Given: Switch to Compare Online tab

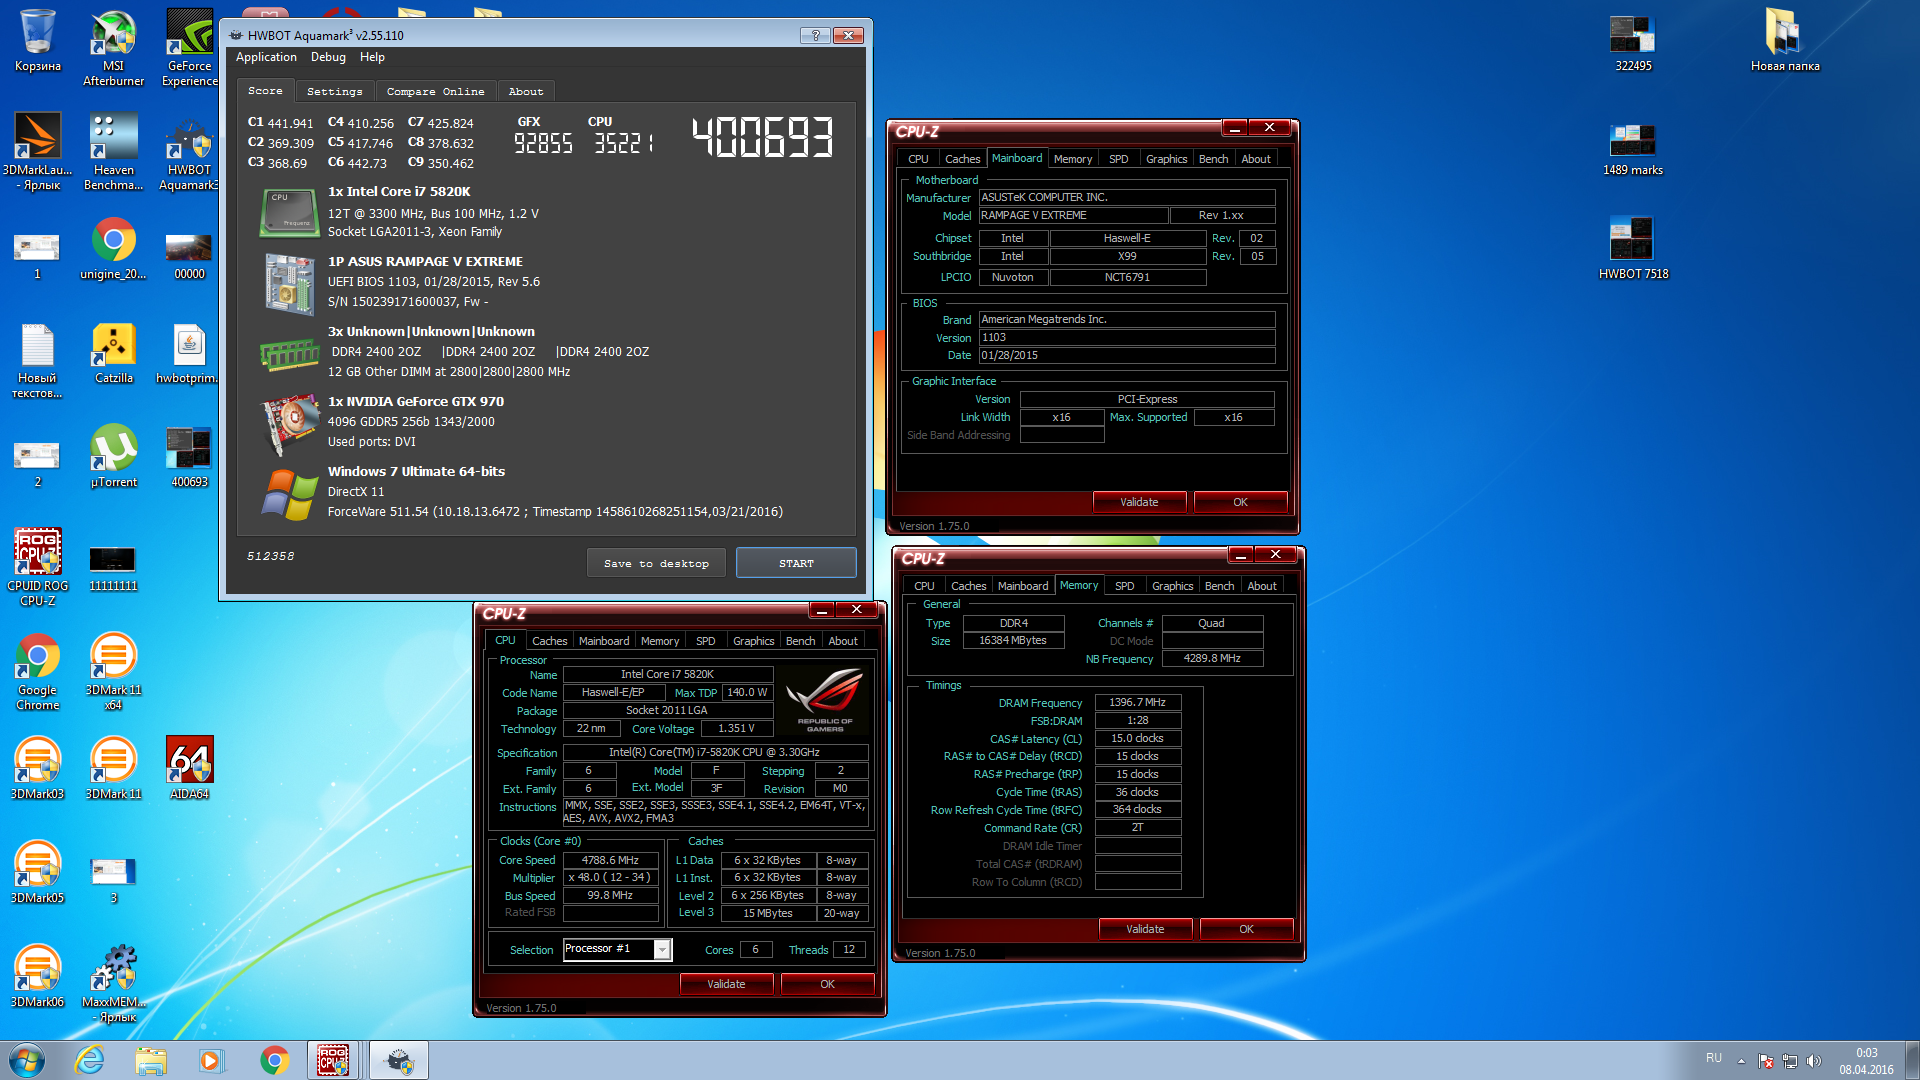Looking at the screenshot, I should tap(435, 91).
